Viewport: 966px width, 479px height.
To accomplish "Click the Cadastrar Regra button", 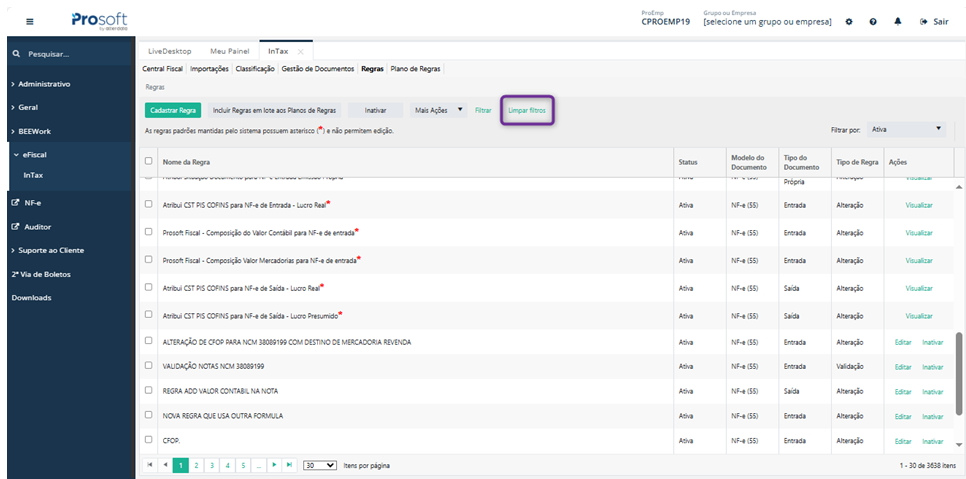I will point(173,110).
